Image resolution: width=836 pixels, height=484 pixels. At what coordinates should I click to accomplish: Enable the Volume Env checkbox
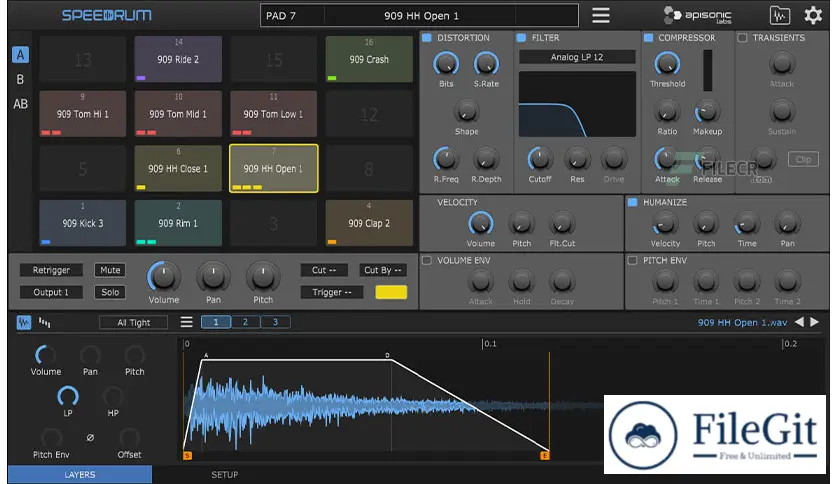click(427, 260)
